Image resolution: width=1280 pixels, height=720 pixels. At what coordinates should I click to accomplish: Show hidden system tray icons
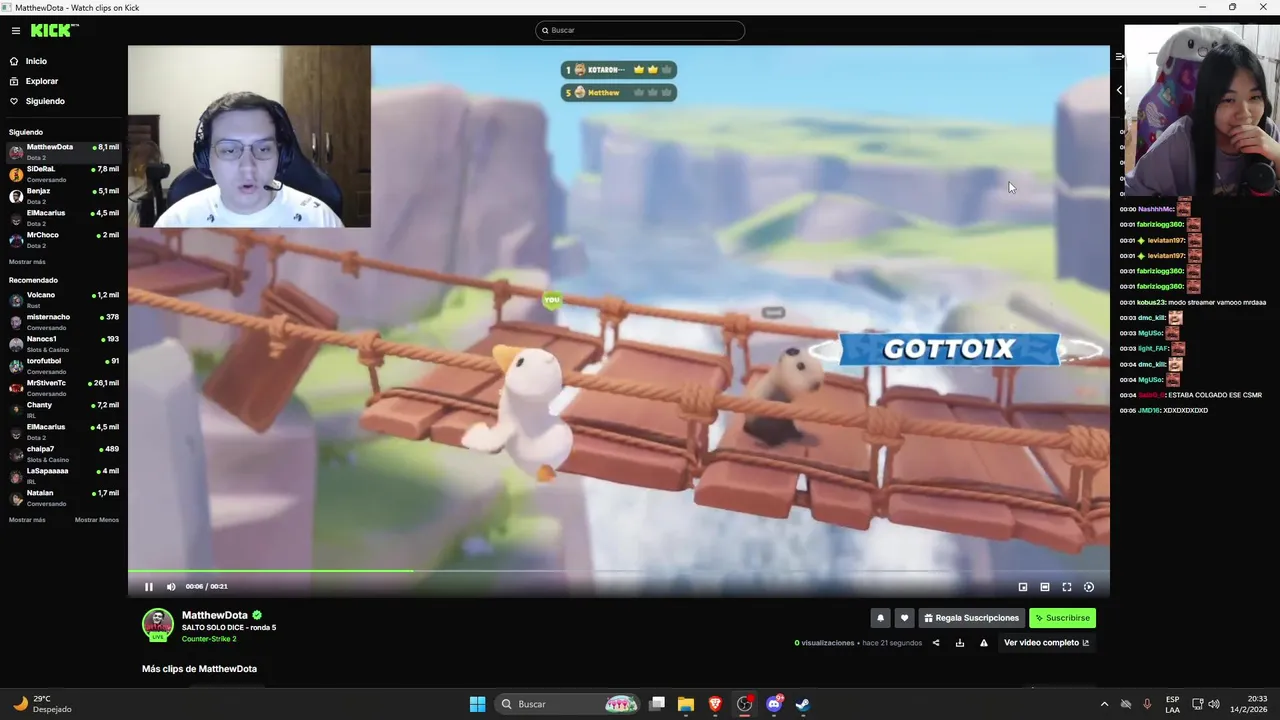[1104, 704]
